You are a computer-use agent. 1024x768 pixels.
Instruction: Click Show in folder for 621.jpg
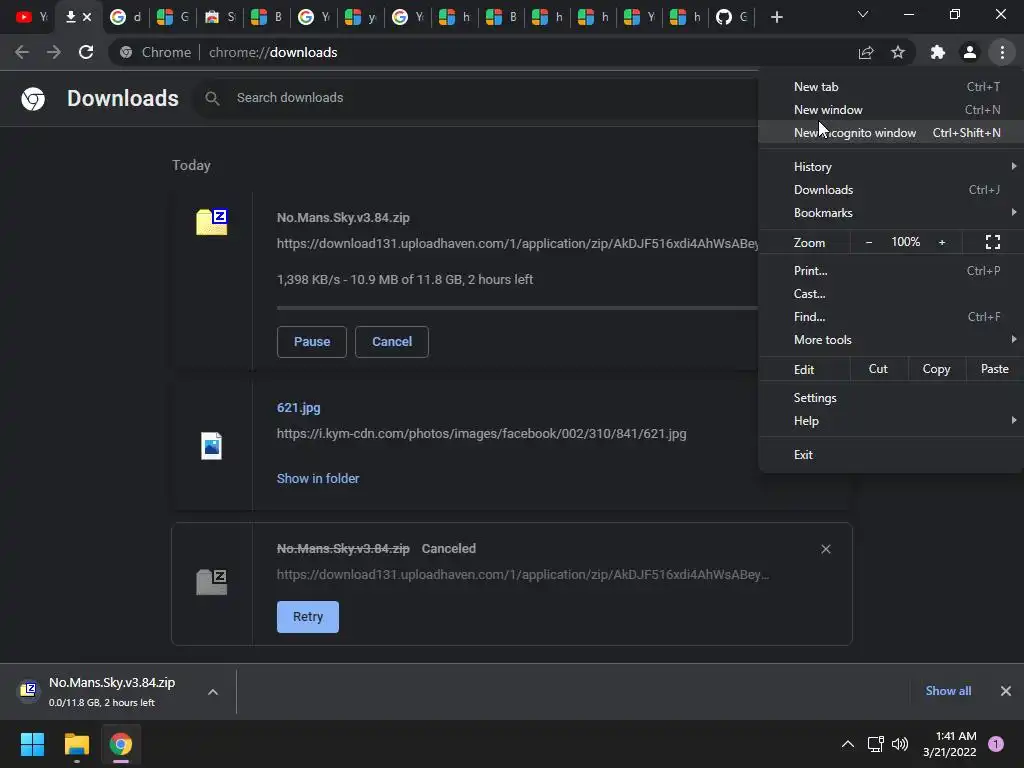coord(318,479)
